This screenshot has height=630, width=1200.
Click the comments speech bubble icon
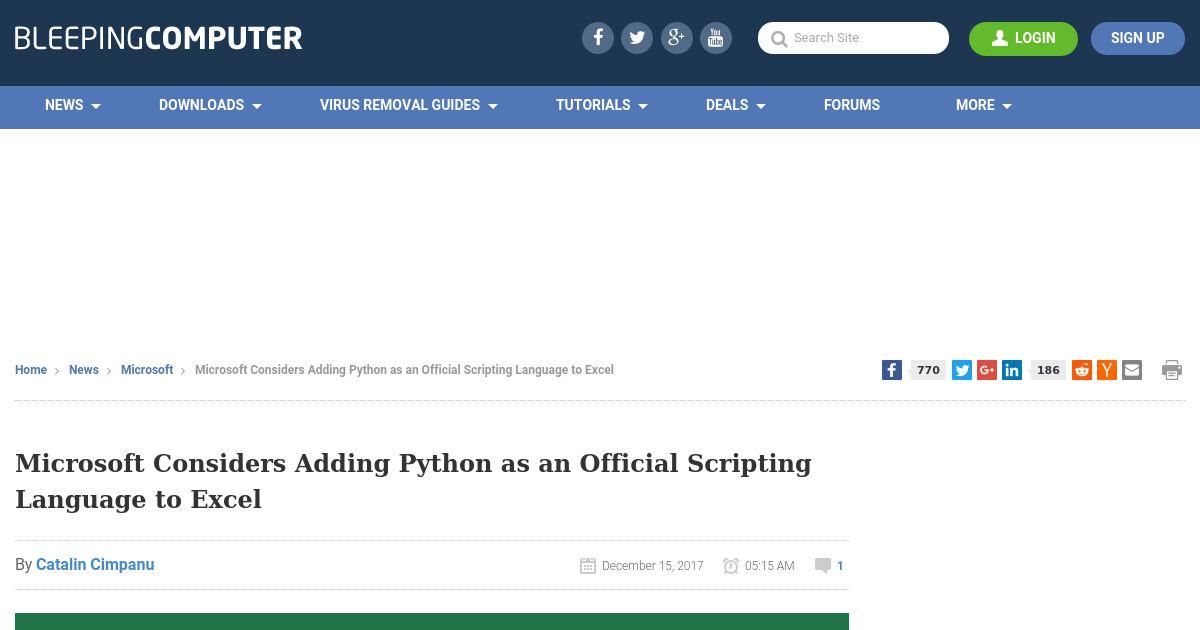(x=823, y=566)
